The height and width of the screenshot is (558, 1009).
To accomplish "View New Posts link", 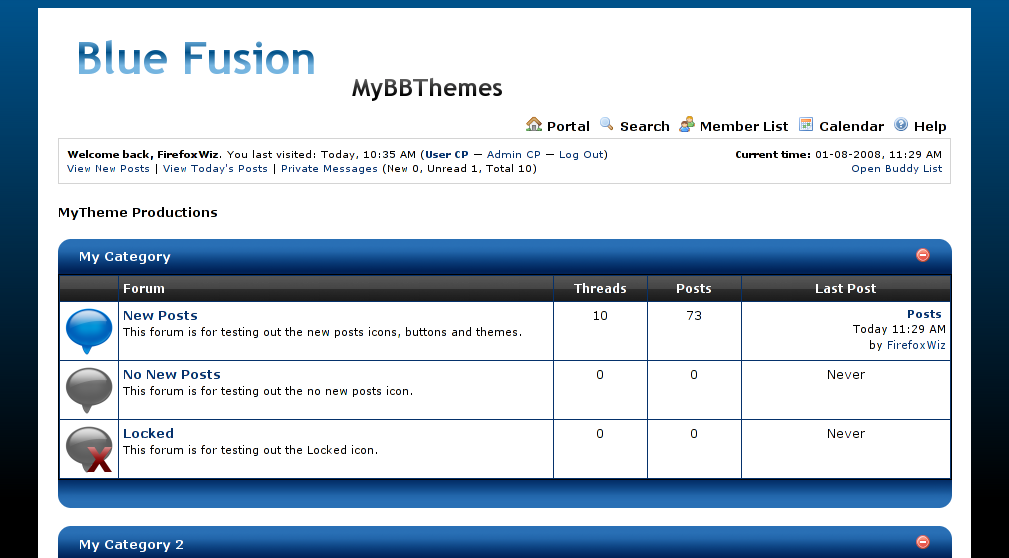I will (x=108, y=169).
